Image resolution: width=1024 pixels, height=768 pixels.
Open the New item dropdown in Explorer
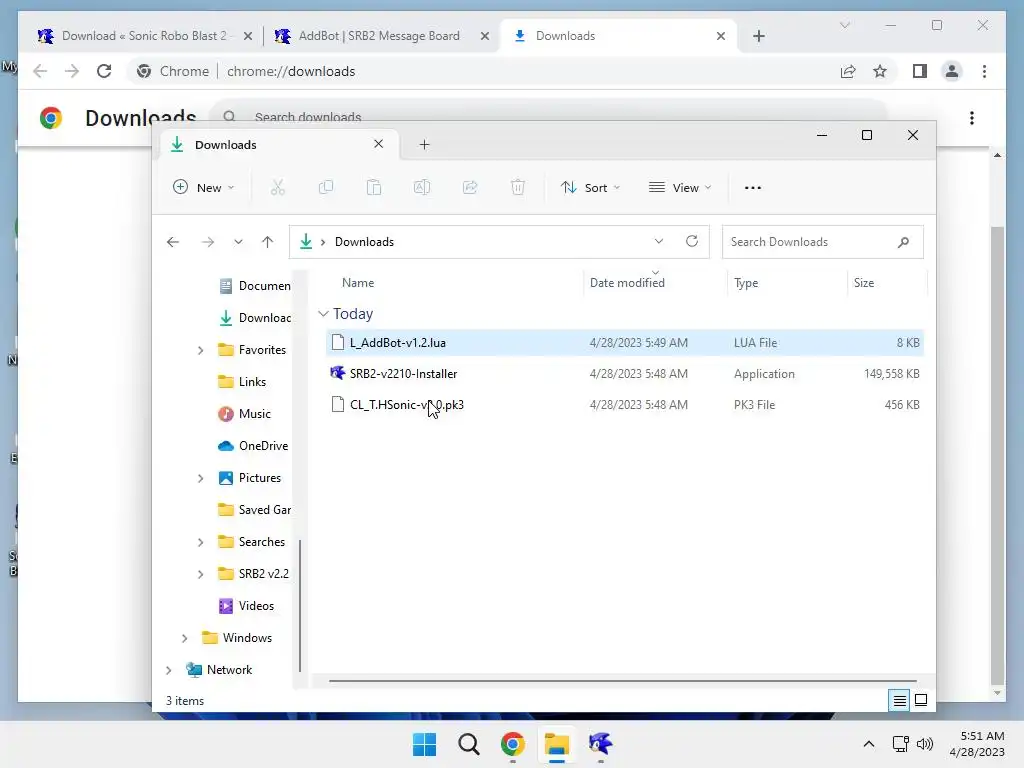click(x=204, y=187)
